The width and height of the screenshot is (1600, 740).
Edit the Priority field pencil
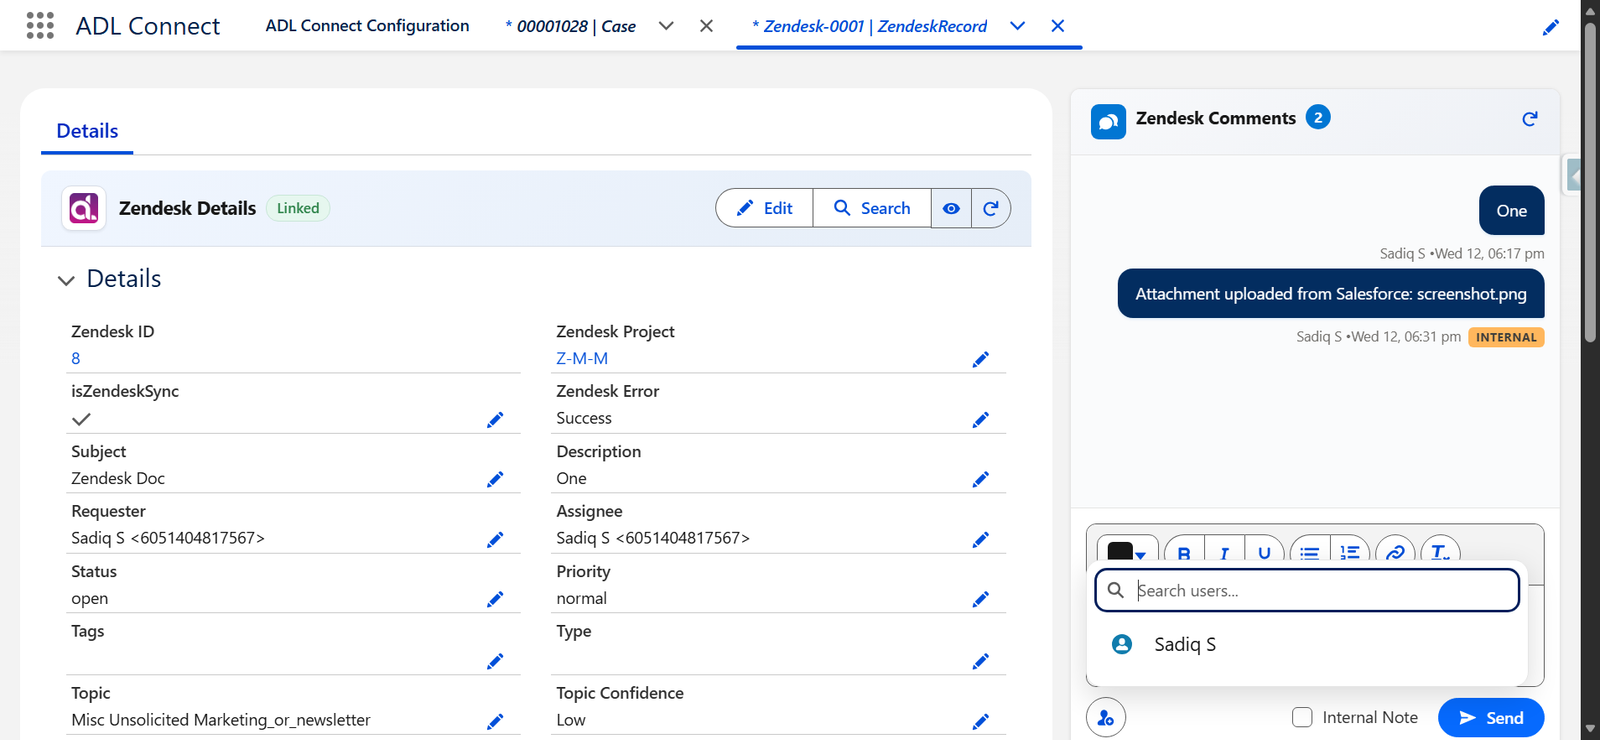pos(980,599)
